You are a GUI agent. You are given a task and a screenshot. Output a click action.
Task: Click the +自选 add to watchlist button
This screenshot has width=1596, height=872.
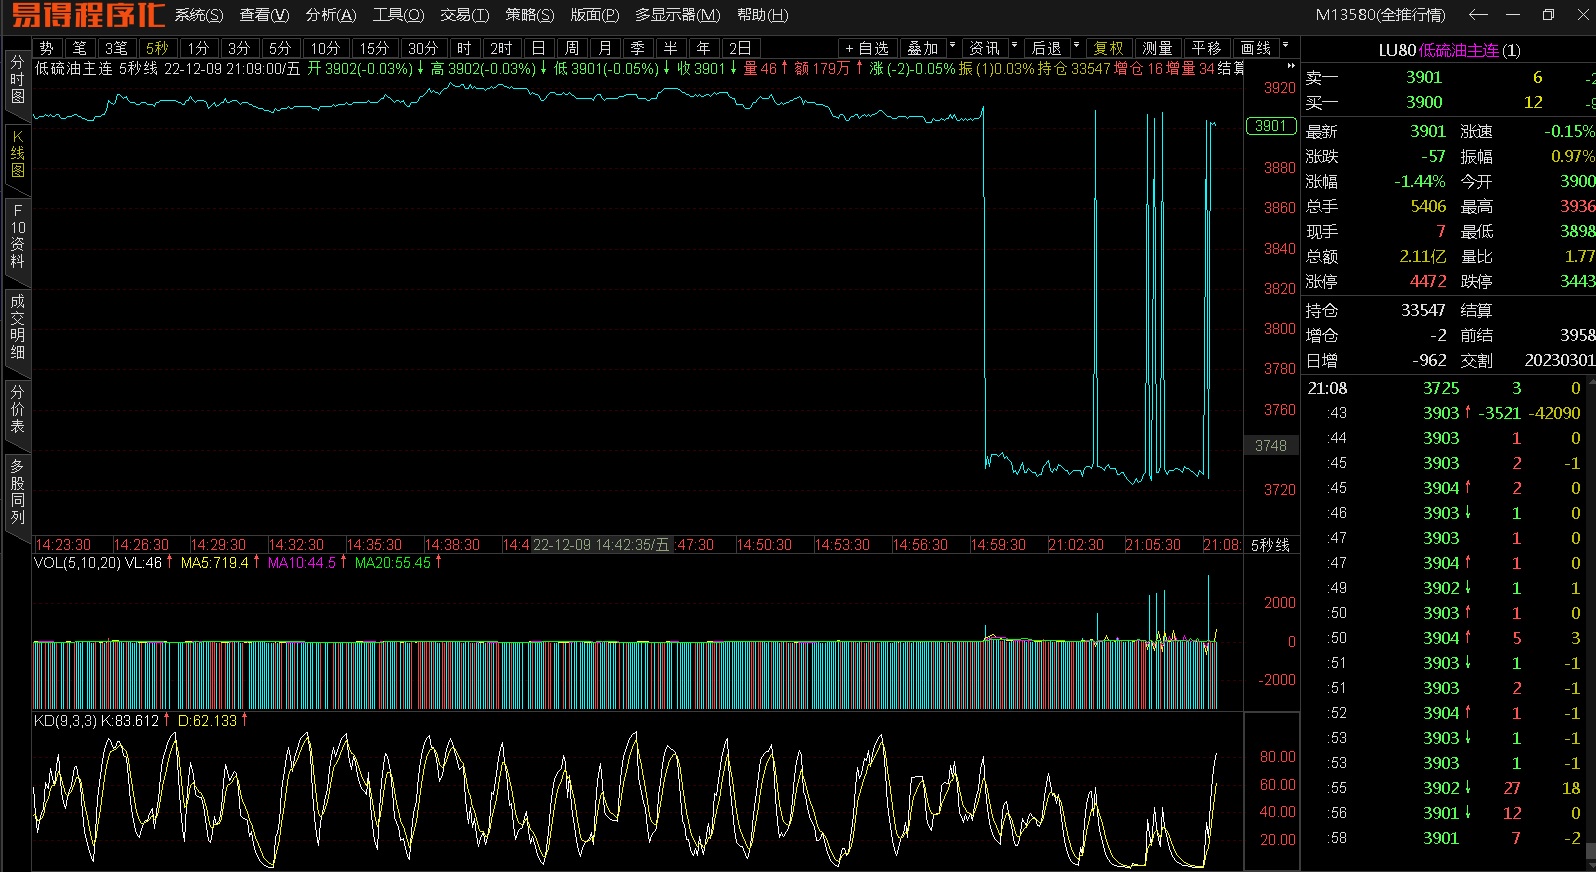coord(867,48)
